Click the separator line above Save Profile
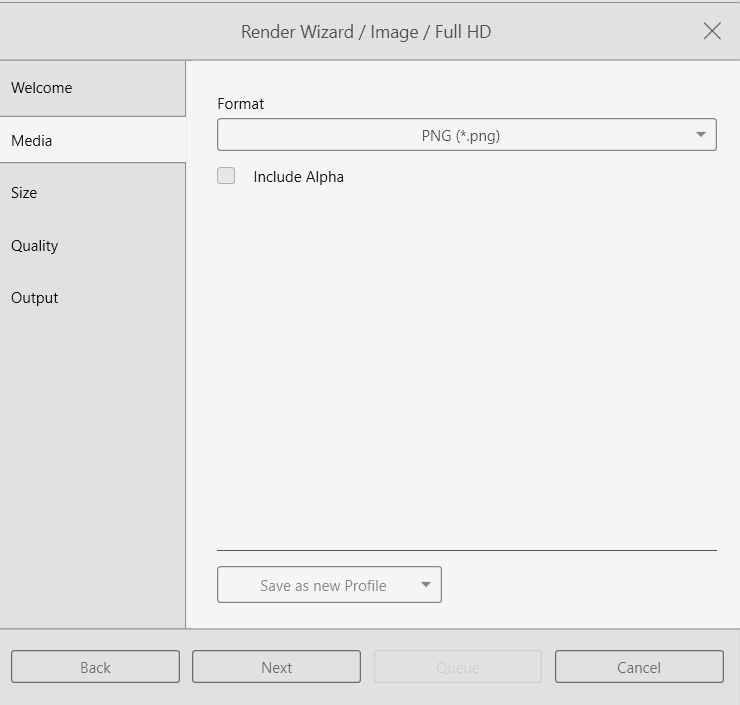740x705 pixels. pyautogui.click(x=466, y=550)
